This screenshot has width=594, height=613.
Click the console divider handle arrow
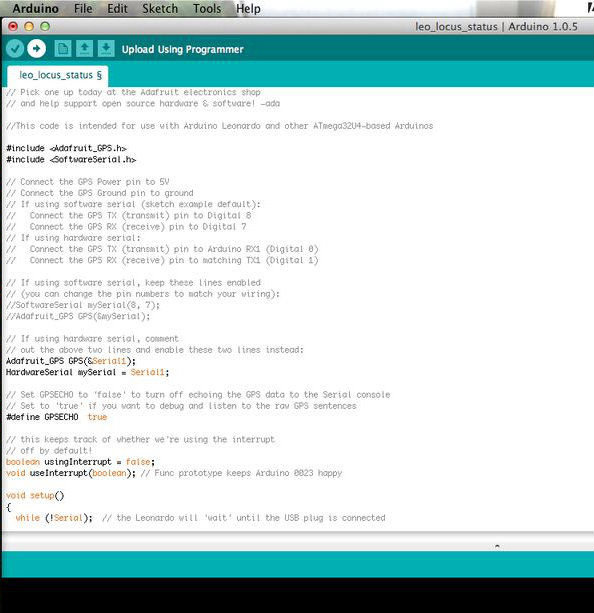(497, 546)
